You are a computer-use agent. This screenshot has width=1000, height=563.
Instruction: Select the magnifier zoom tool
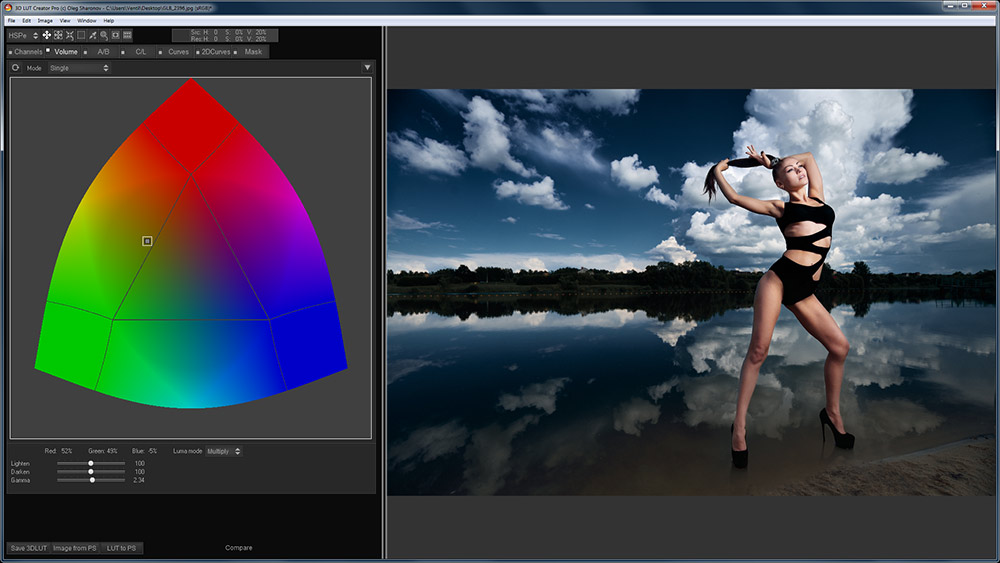pos(104,35)
